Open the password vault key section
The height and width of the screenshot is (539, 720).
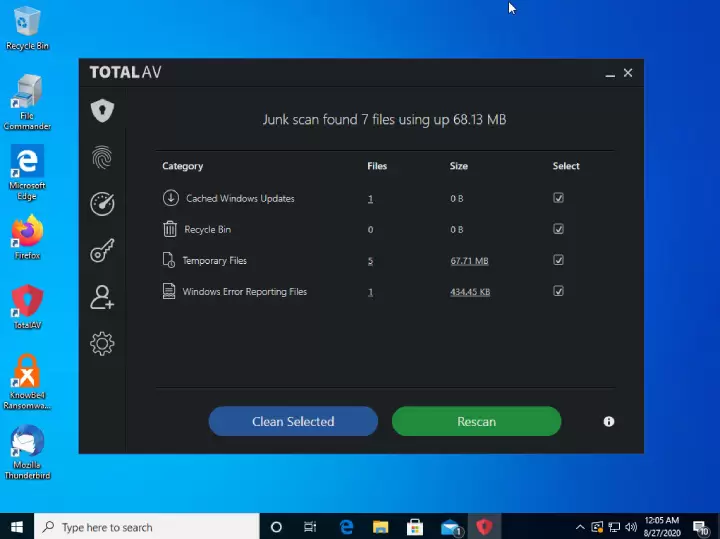pyautogui.click(x=102, y=251)
